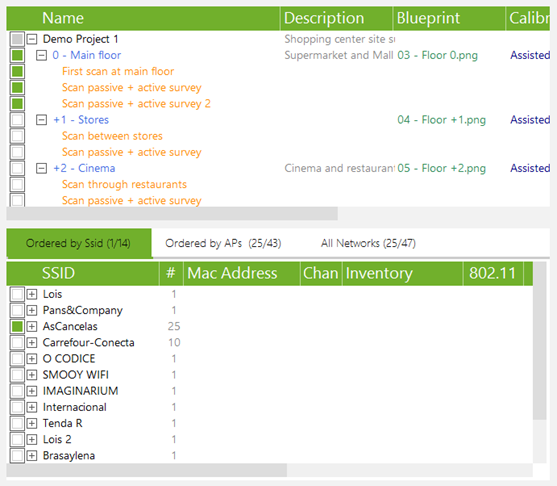Check the Pans&Company SSID checkbox
This screenshot has height=486, width=557.
(x=17, y=310)
